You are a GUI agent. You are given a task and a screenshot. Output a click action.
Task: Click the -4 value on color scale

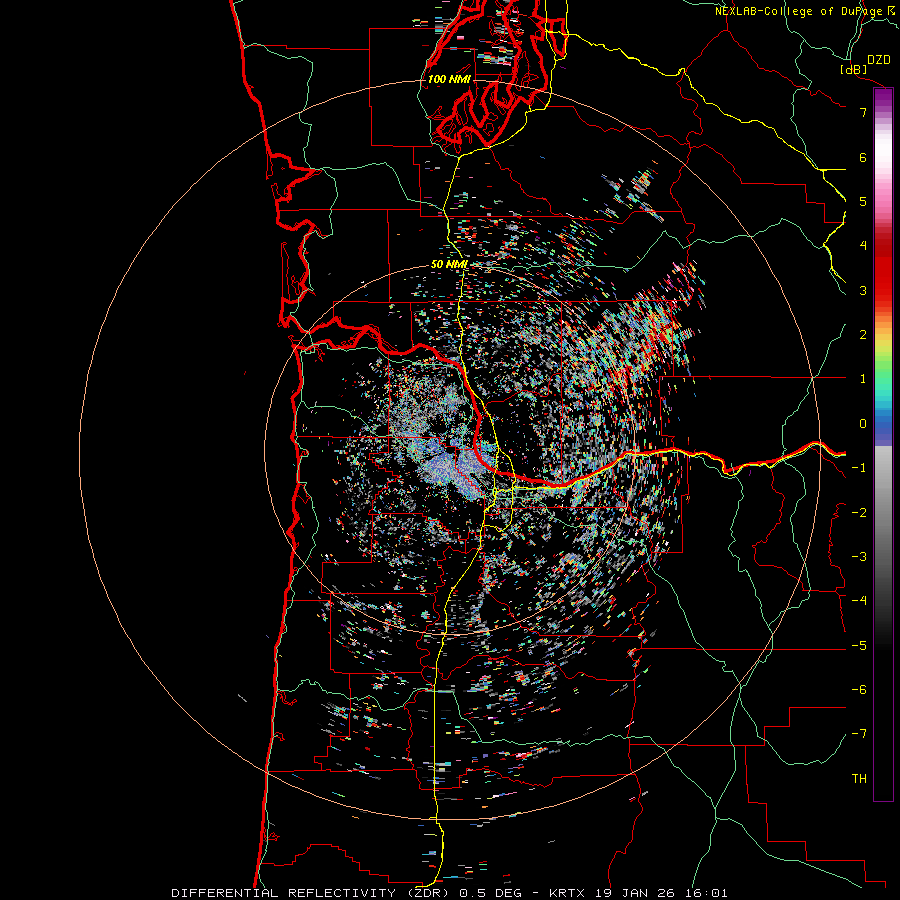859,601
